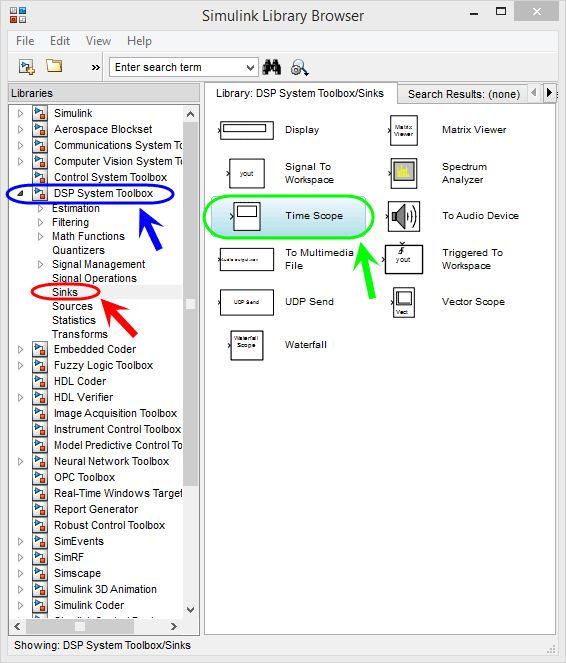Open the View menu
This screenshot has width=566, height=663.
point(98,41)
